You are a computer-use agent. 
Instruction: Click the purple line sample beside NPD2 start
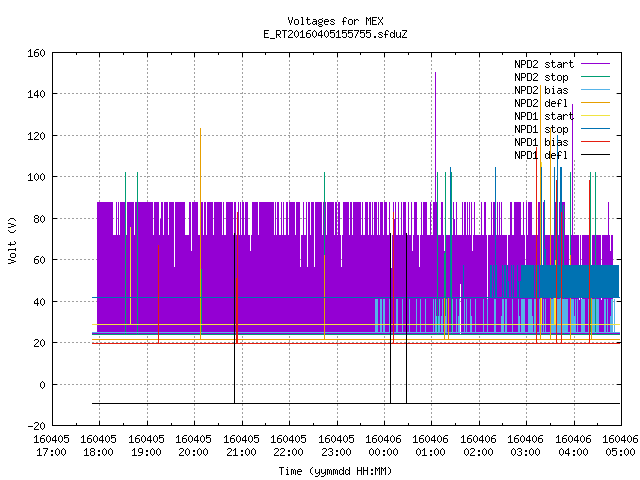(595, 64)
